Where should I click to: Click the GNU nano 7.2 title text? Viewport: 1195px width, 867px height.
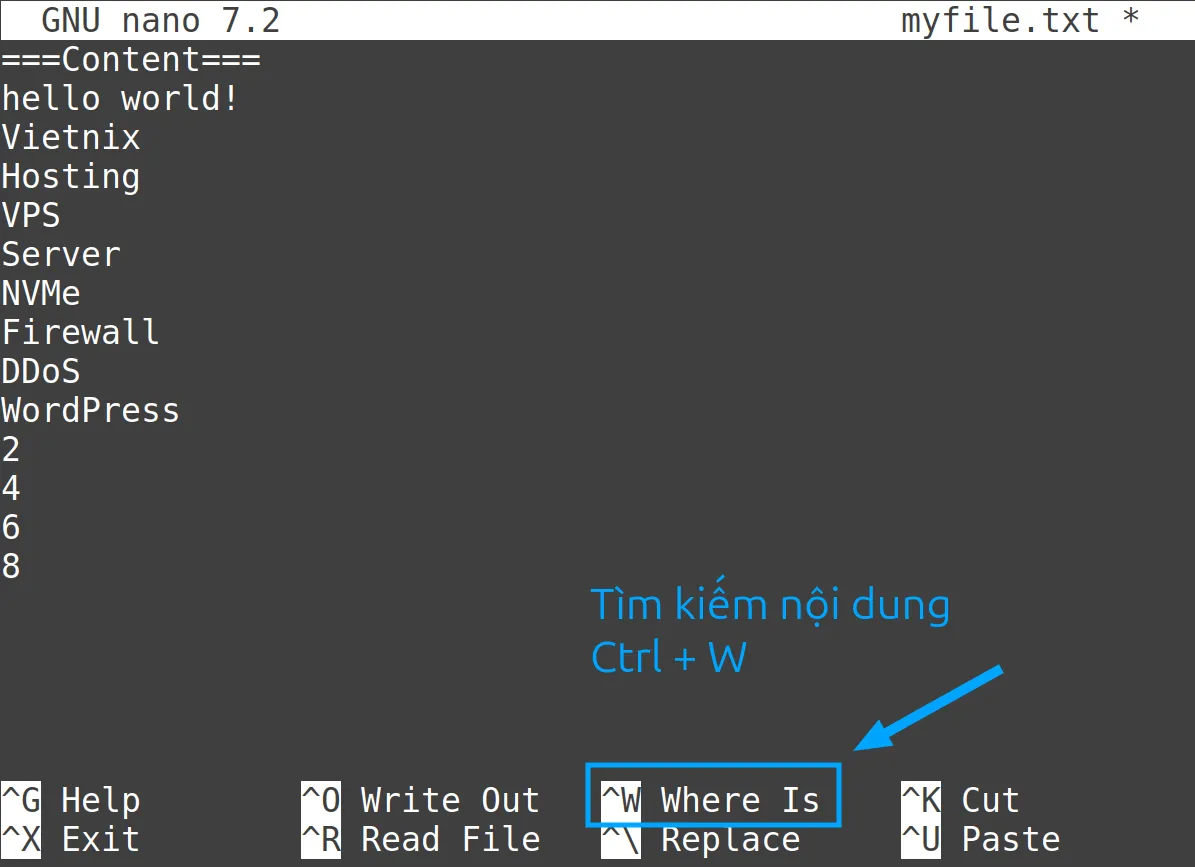(160, 20)
